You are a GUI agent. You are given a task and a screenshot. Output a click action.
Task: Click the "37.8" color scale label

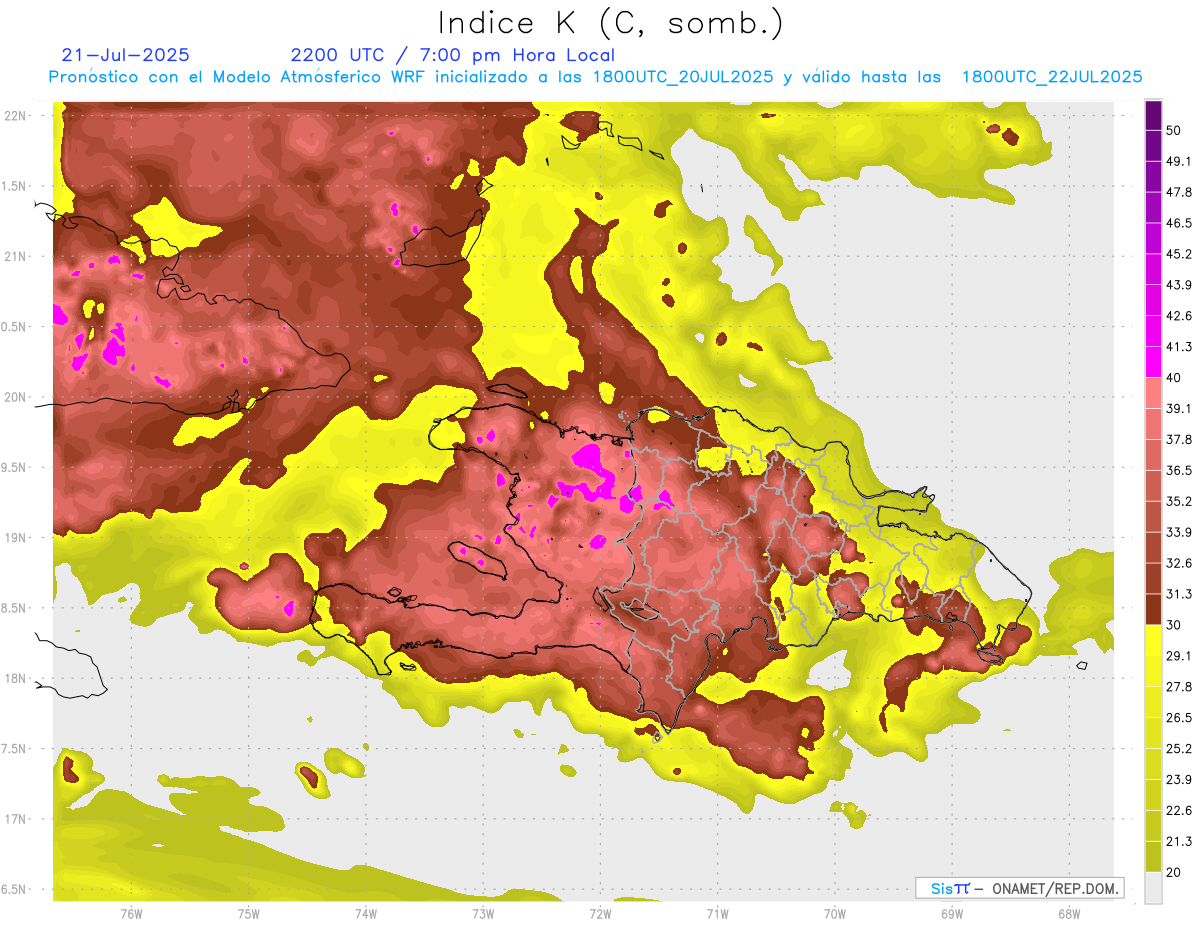click(x=1179, y=439)
